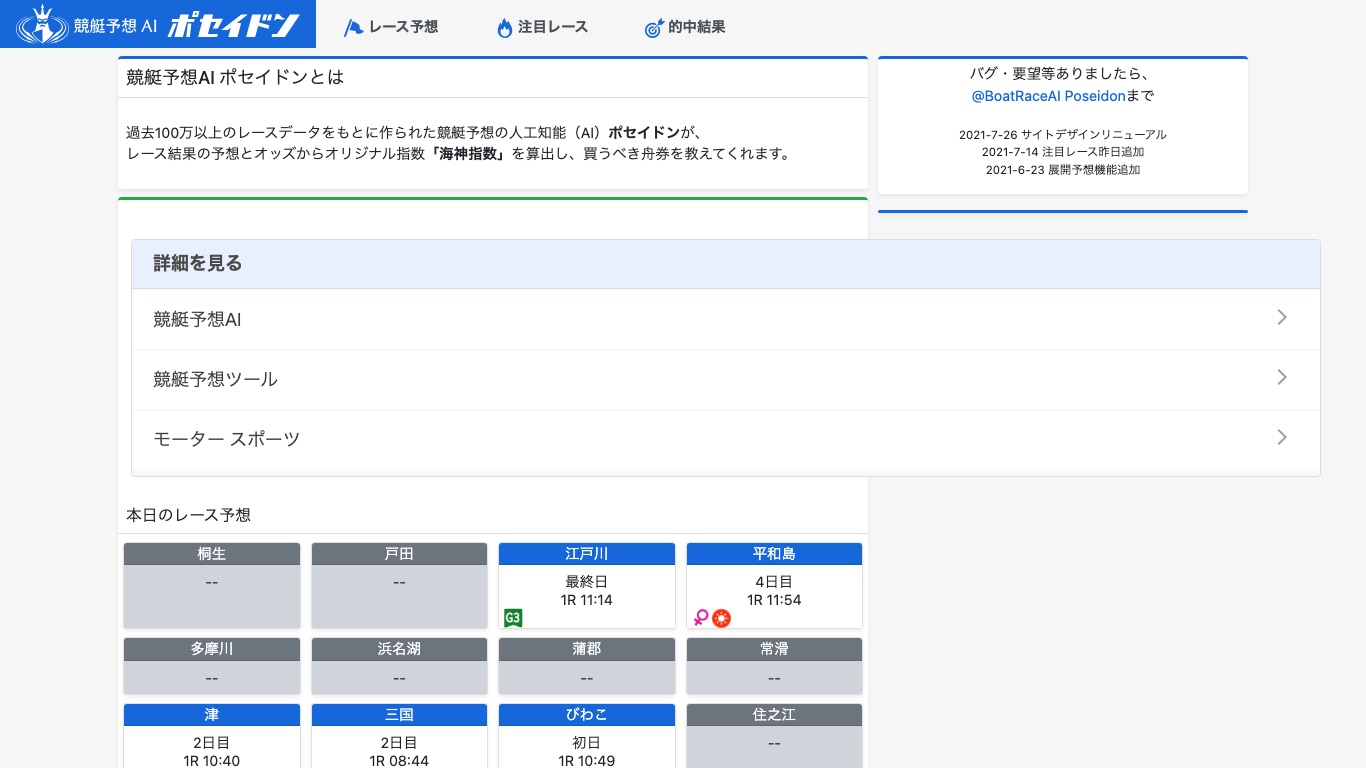Follow the @BoatRaceAI Poseidon link

[x=1048, y=96]
